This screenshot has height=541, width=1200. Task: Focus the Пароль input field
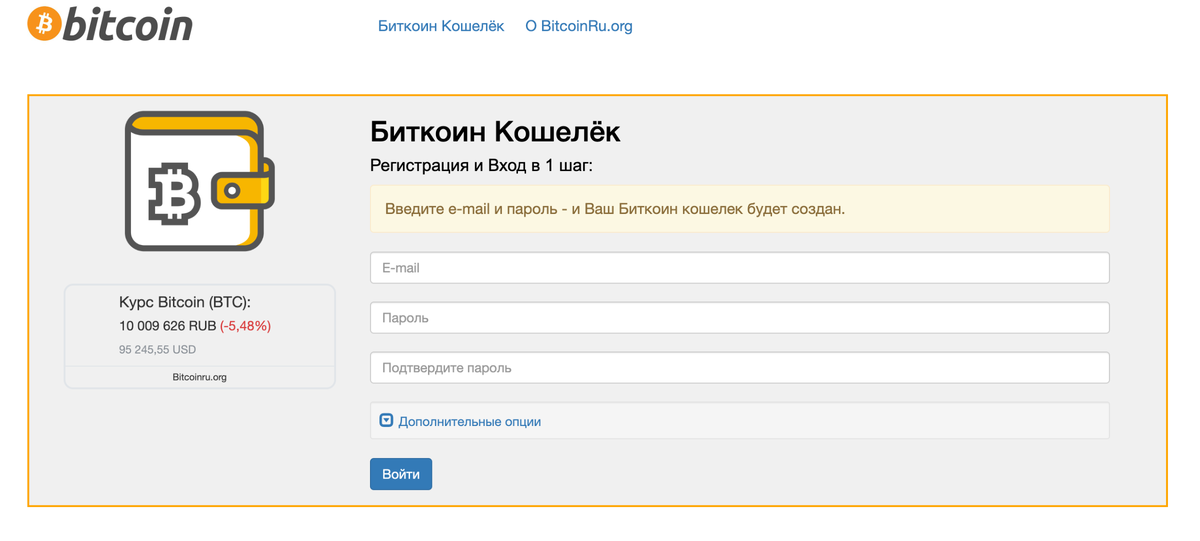[x=740, y=318]
